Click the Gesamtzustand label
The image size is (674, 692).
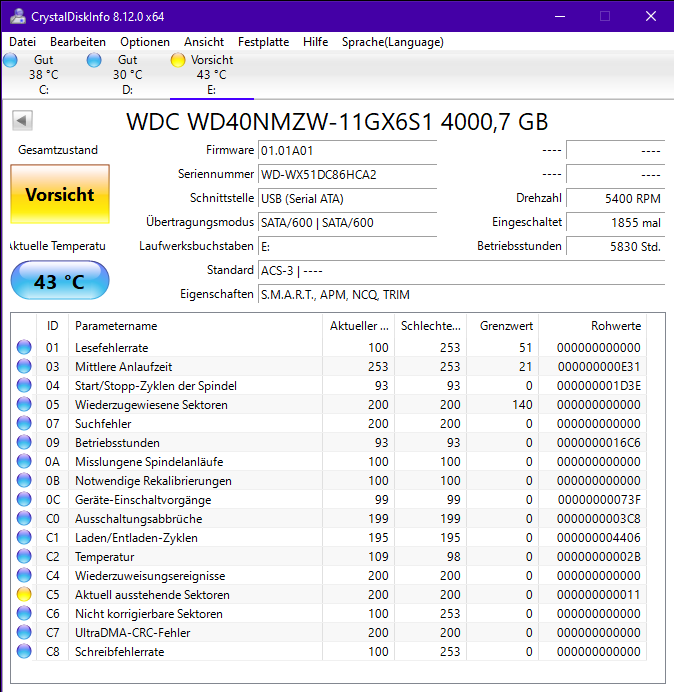point(58,150)
